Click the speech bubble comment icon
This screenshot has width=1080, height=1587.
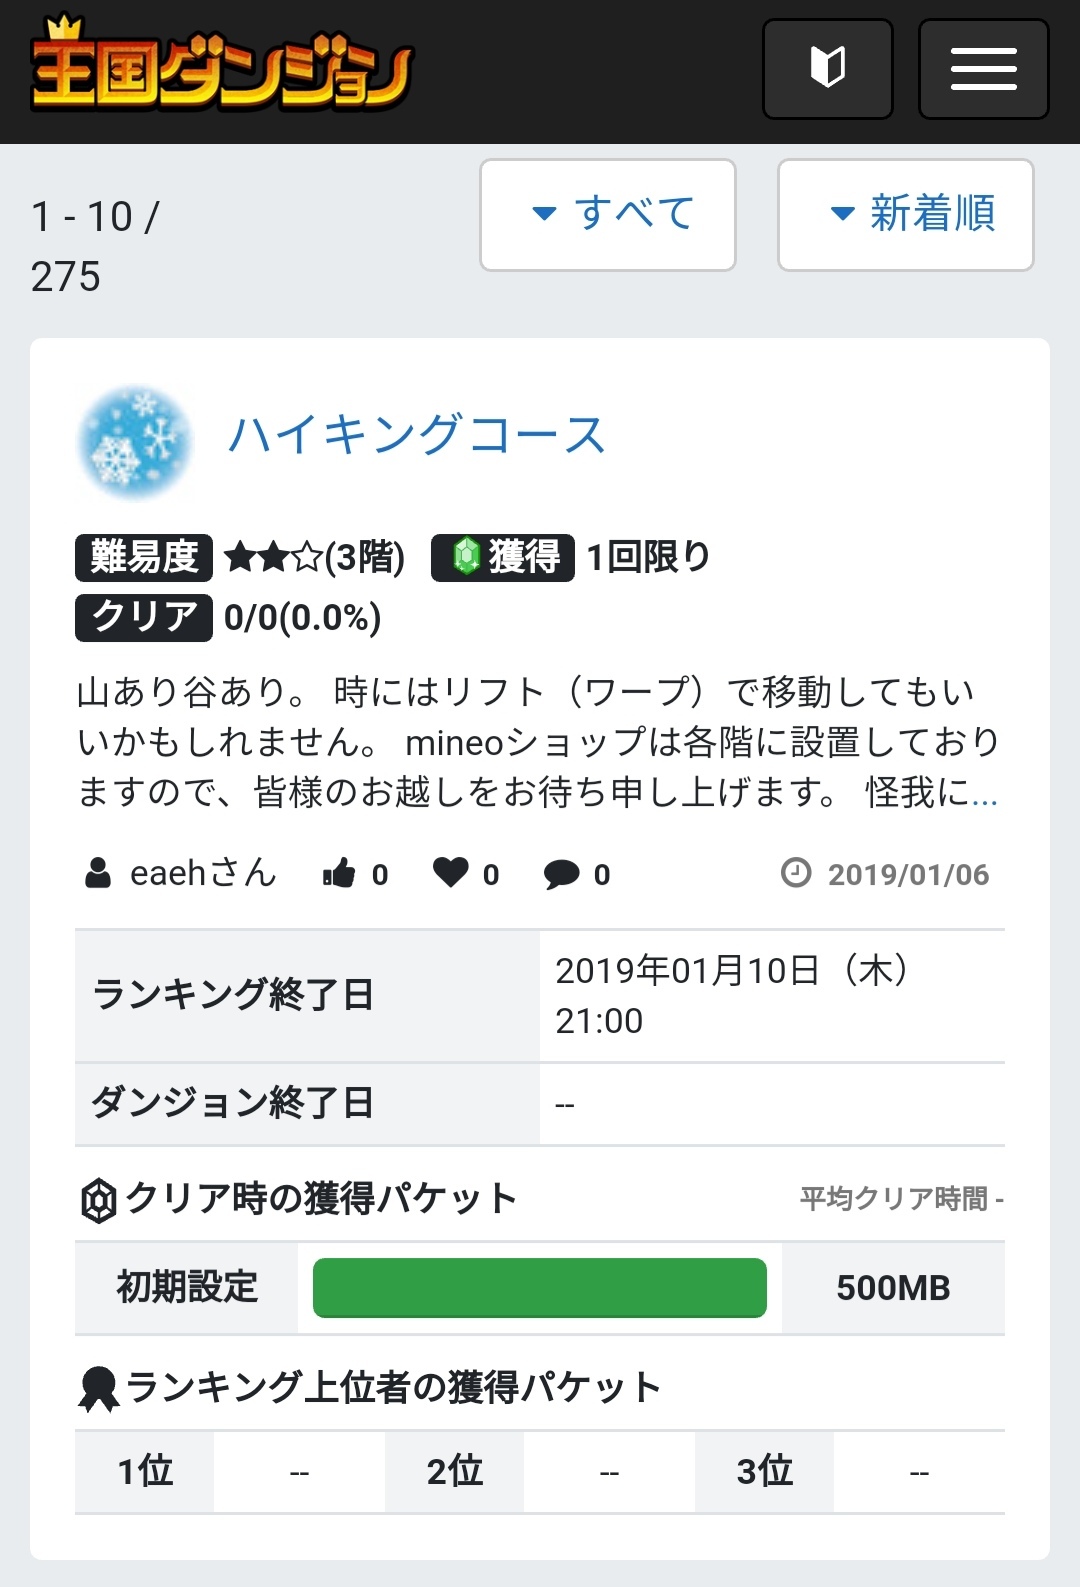point(562,875)
